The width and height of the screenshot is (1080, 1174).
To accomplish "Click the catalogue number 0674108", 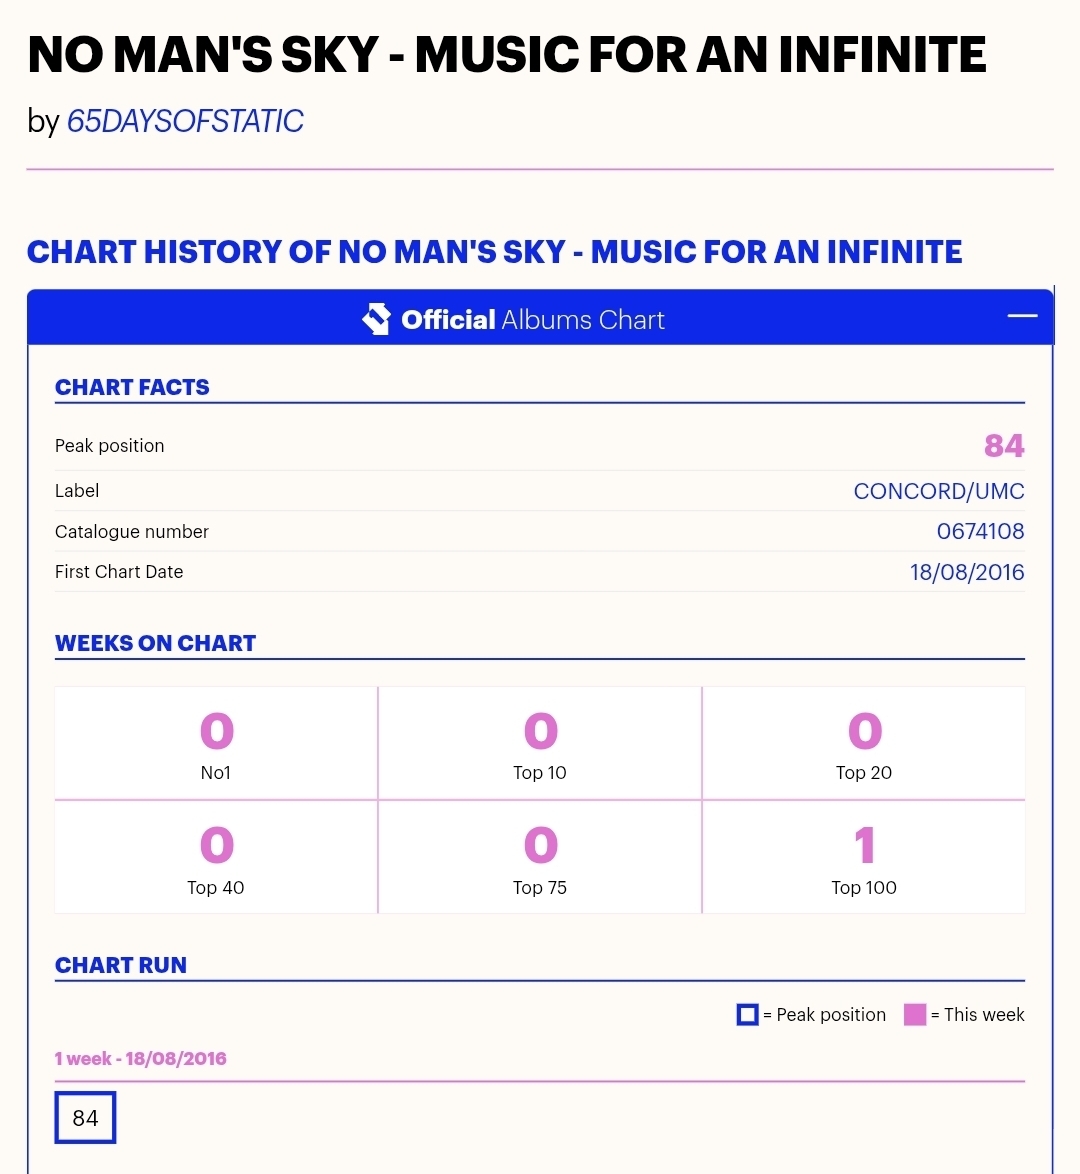I will click(980, 531).
